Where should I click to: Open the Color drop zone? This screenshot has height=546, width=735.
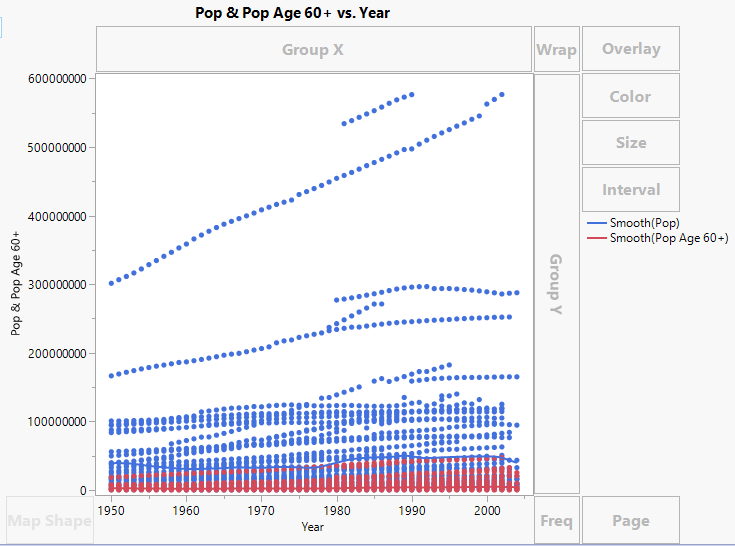tap(631, 96)
